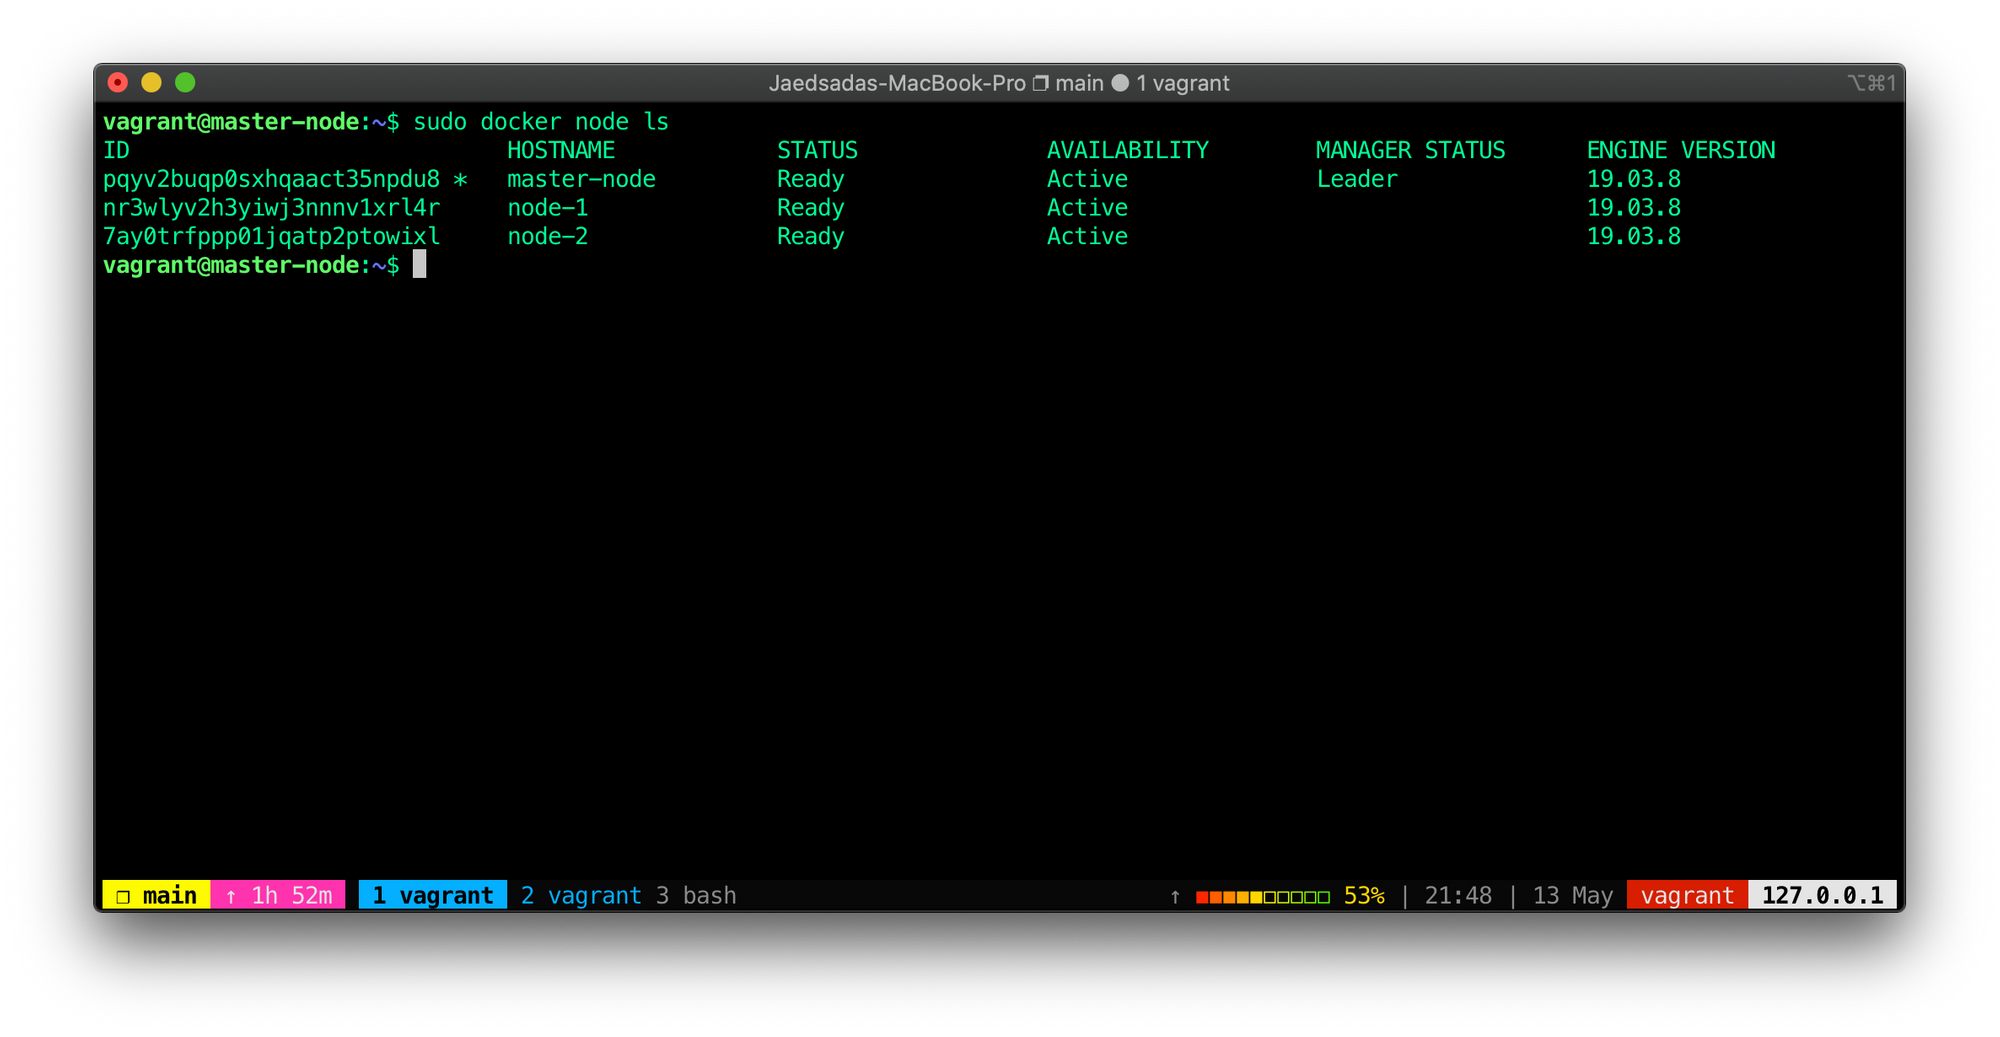Viewport: 2000px width, 1037px height.
Task: Switch to the '3 bash' tmux window
Action: click(696, 895)
